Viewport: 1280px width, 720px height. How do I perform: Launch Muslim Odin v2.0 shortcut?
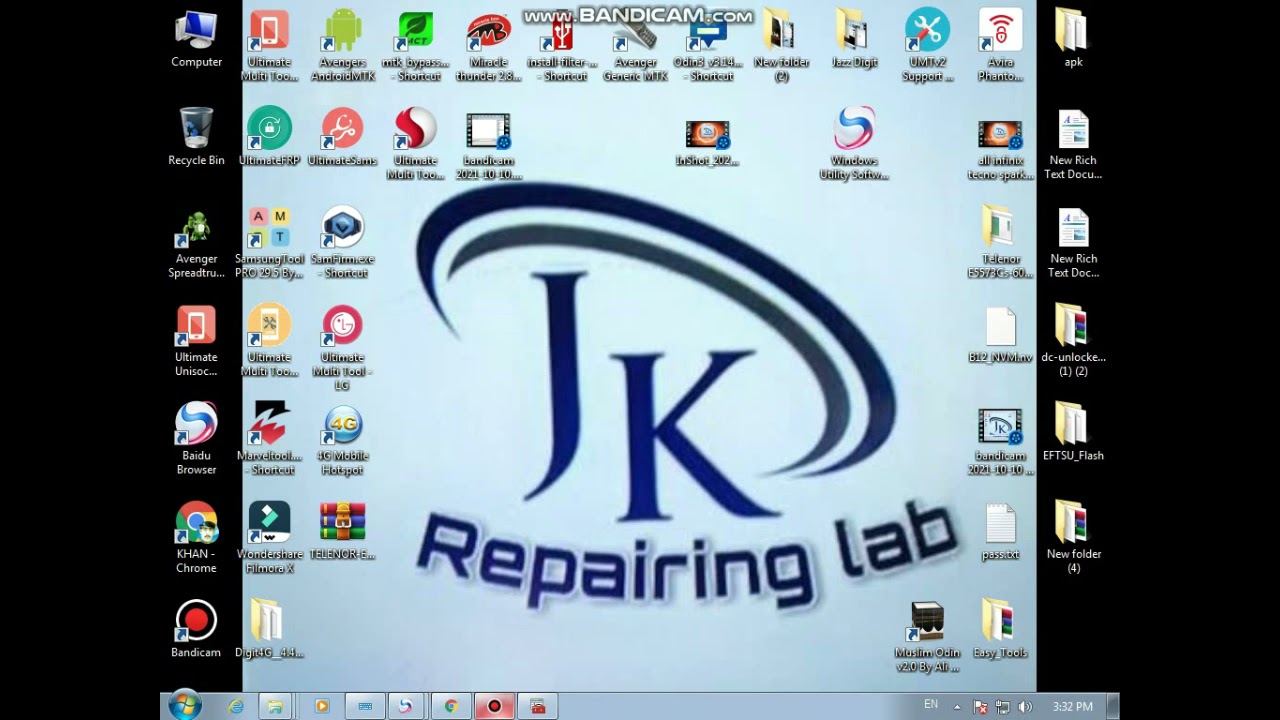[x=928, y=636]
